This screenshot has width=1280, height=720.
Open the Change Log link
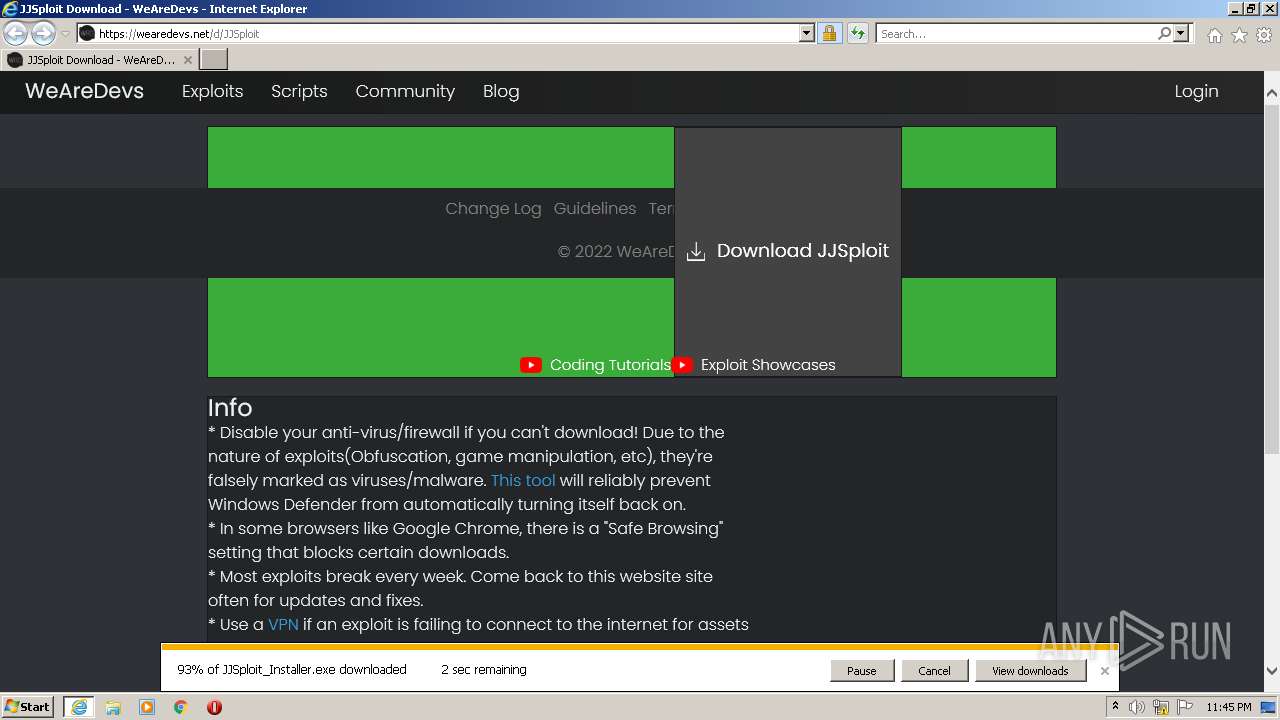click(x=493, y=208)
